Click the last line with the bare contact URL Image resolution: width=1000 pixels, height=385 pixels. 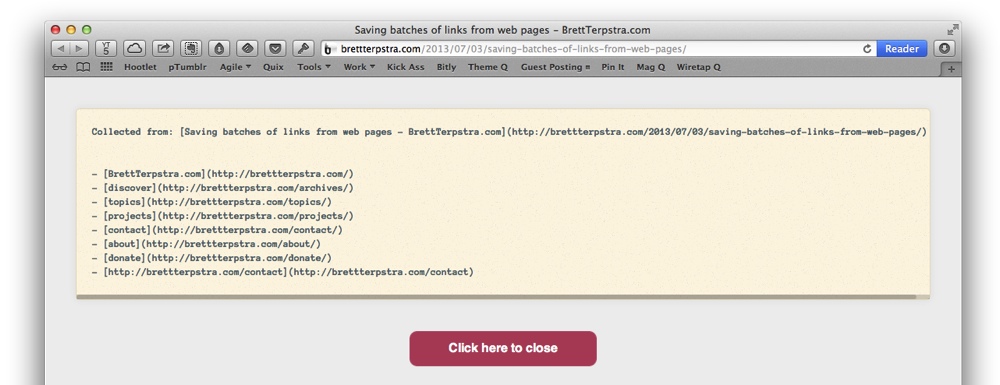point(283,272)
